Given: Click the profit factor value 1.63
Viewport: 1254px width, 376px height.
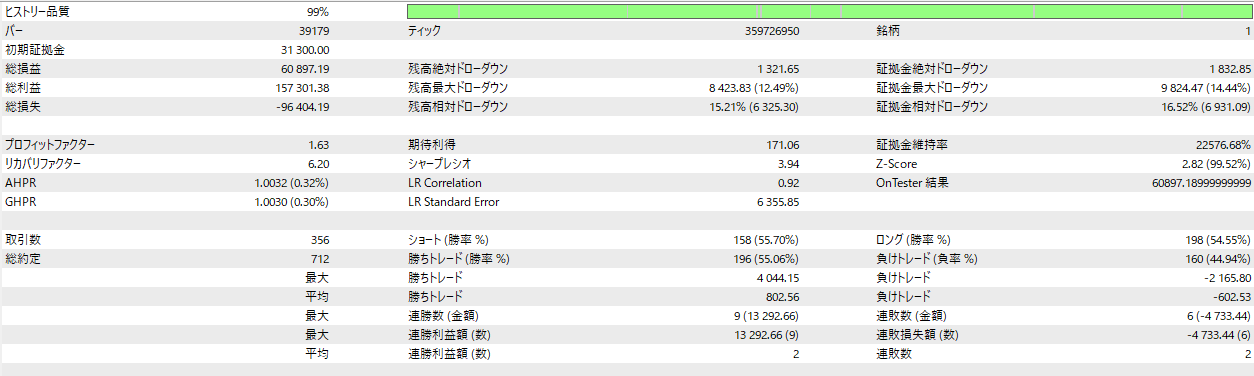Looking at the screenshot, I should point(319,145).
